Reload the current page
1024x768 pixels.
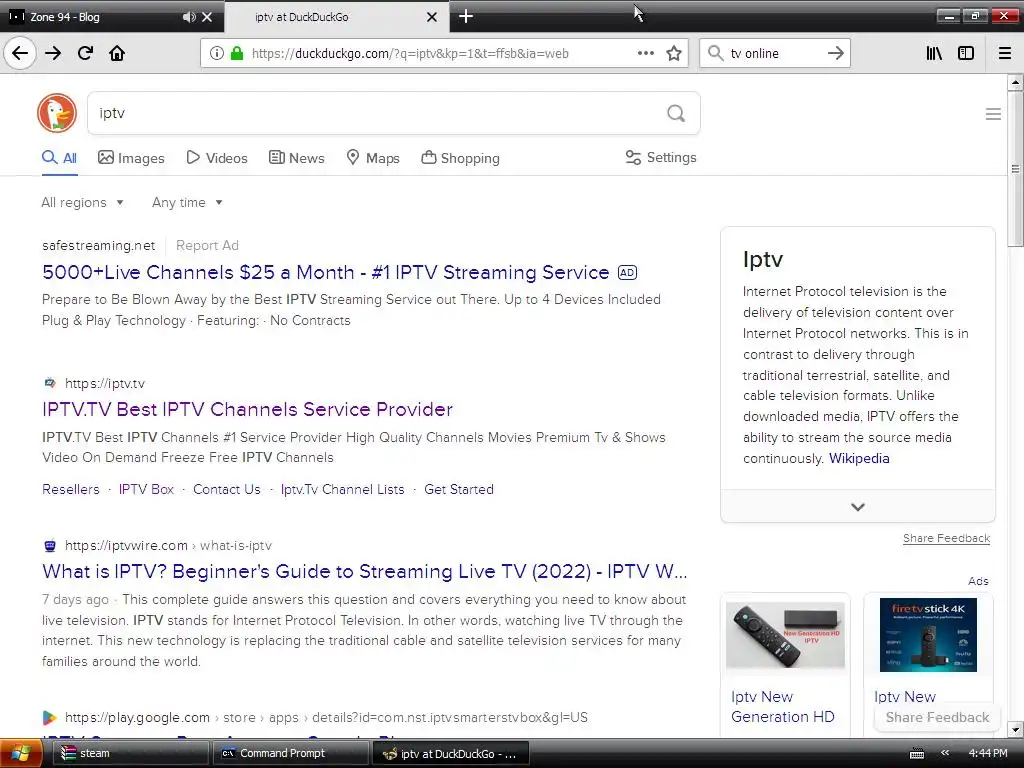click(85, 53)
